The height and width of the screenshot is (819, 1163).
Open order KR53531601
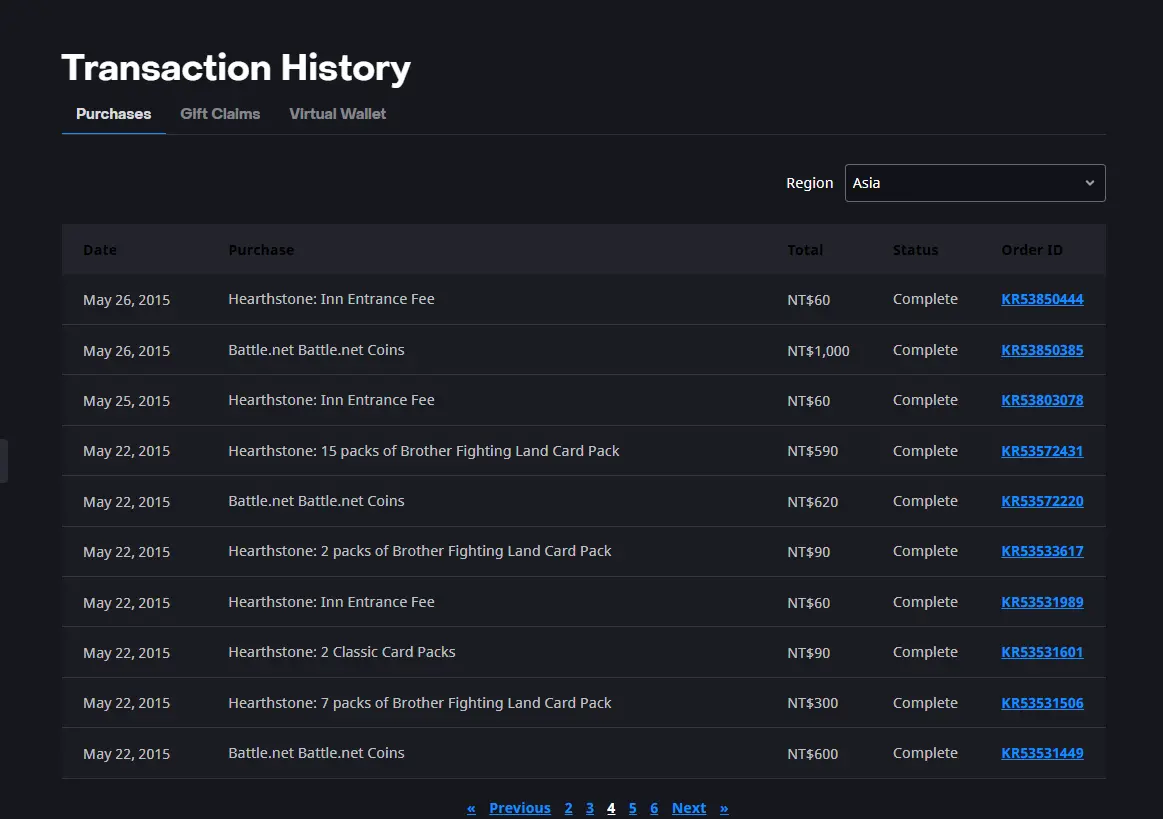pos(1042,652)
